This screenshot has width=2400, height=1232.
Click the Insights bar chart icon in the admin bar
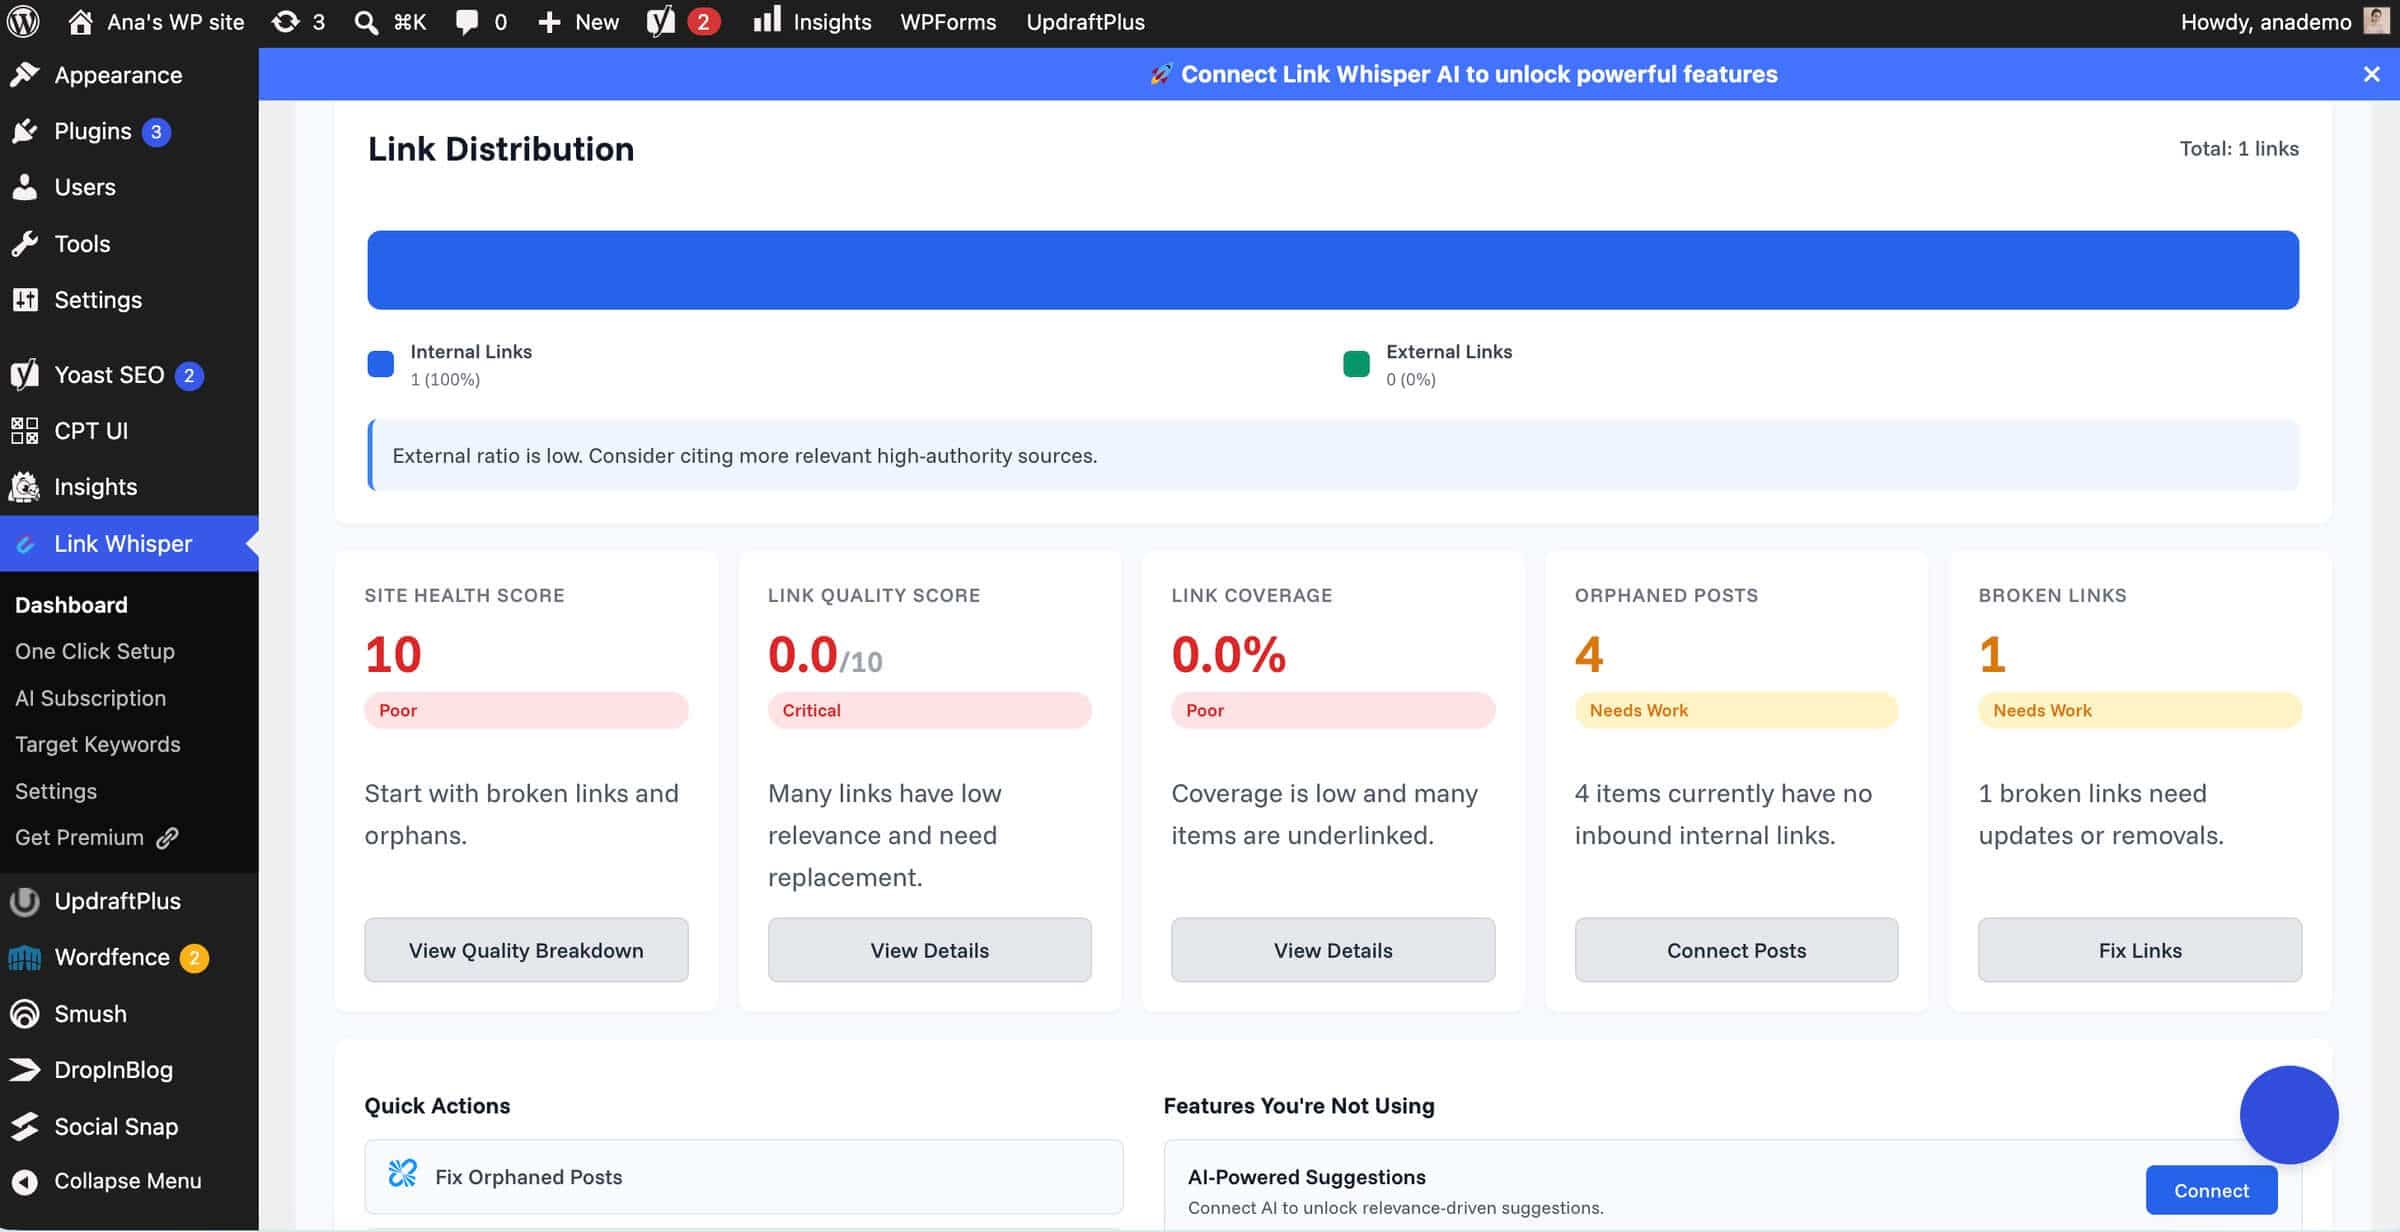click(x=767, y=20)
